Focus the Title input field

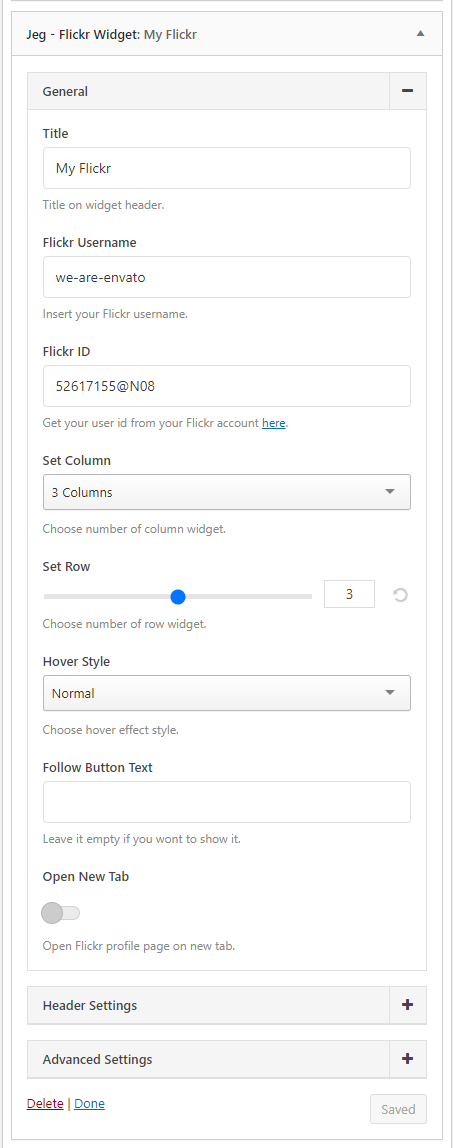(227, 168)
